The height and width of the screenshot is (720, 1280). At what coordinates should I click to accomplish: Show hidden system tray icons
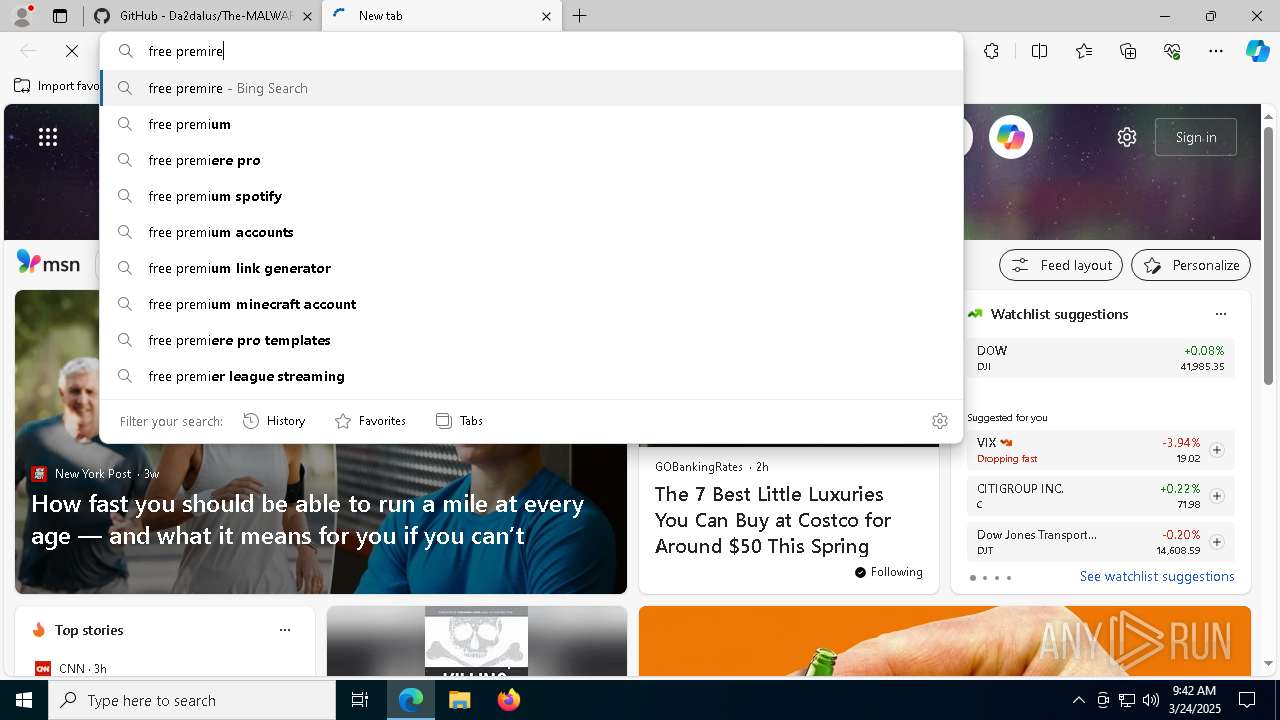[1078, 700]
